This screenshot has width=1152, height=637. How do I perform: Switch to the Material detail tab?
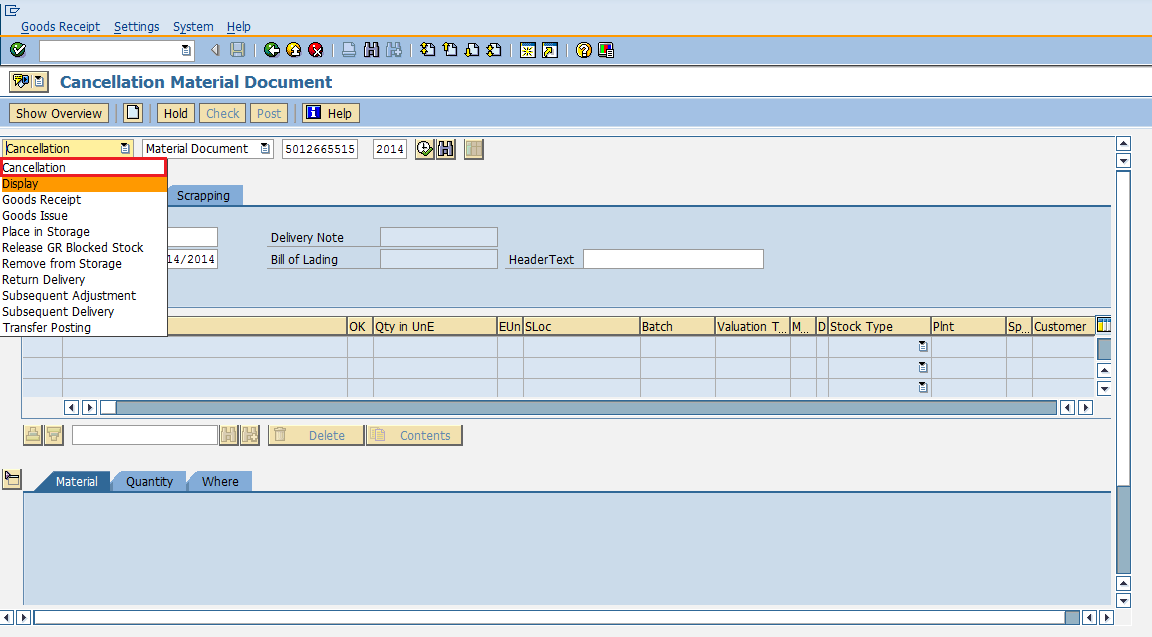76,481
